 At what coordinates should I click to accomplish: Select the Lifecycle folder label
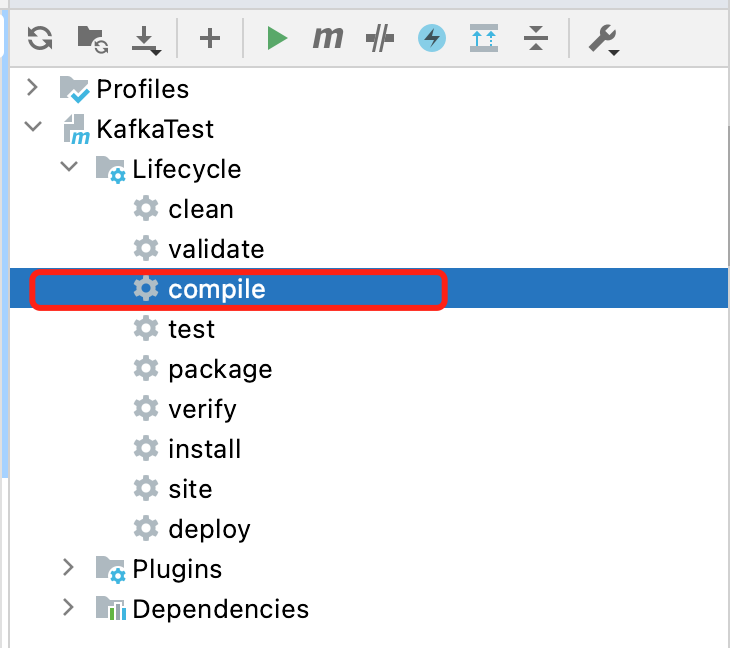[187, 169]
